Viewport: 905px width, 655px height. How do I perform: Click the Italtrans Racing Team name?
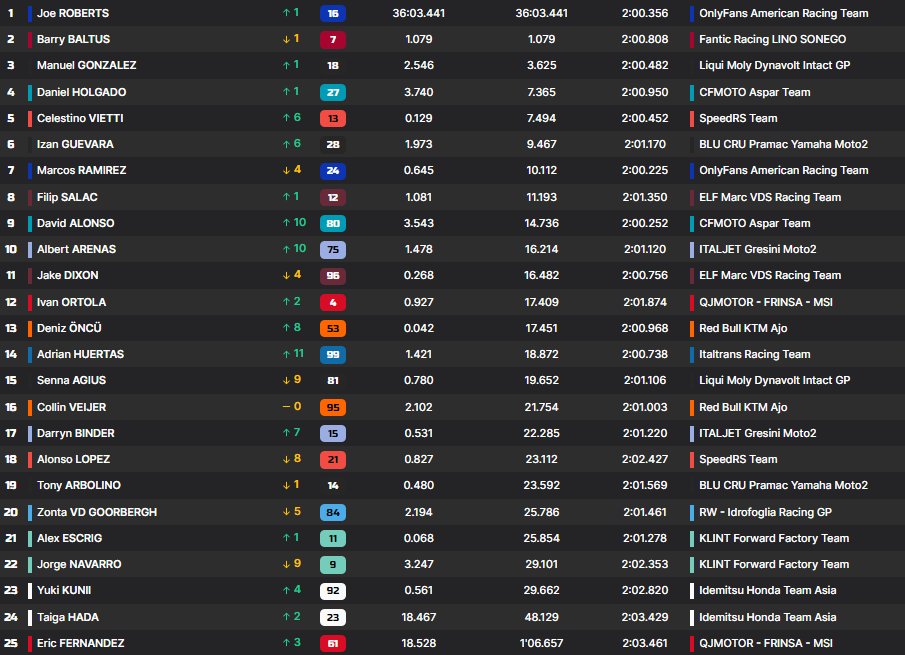754,354
